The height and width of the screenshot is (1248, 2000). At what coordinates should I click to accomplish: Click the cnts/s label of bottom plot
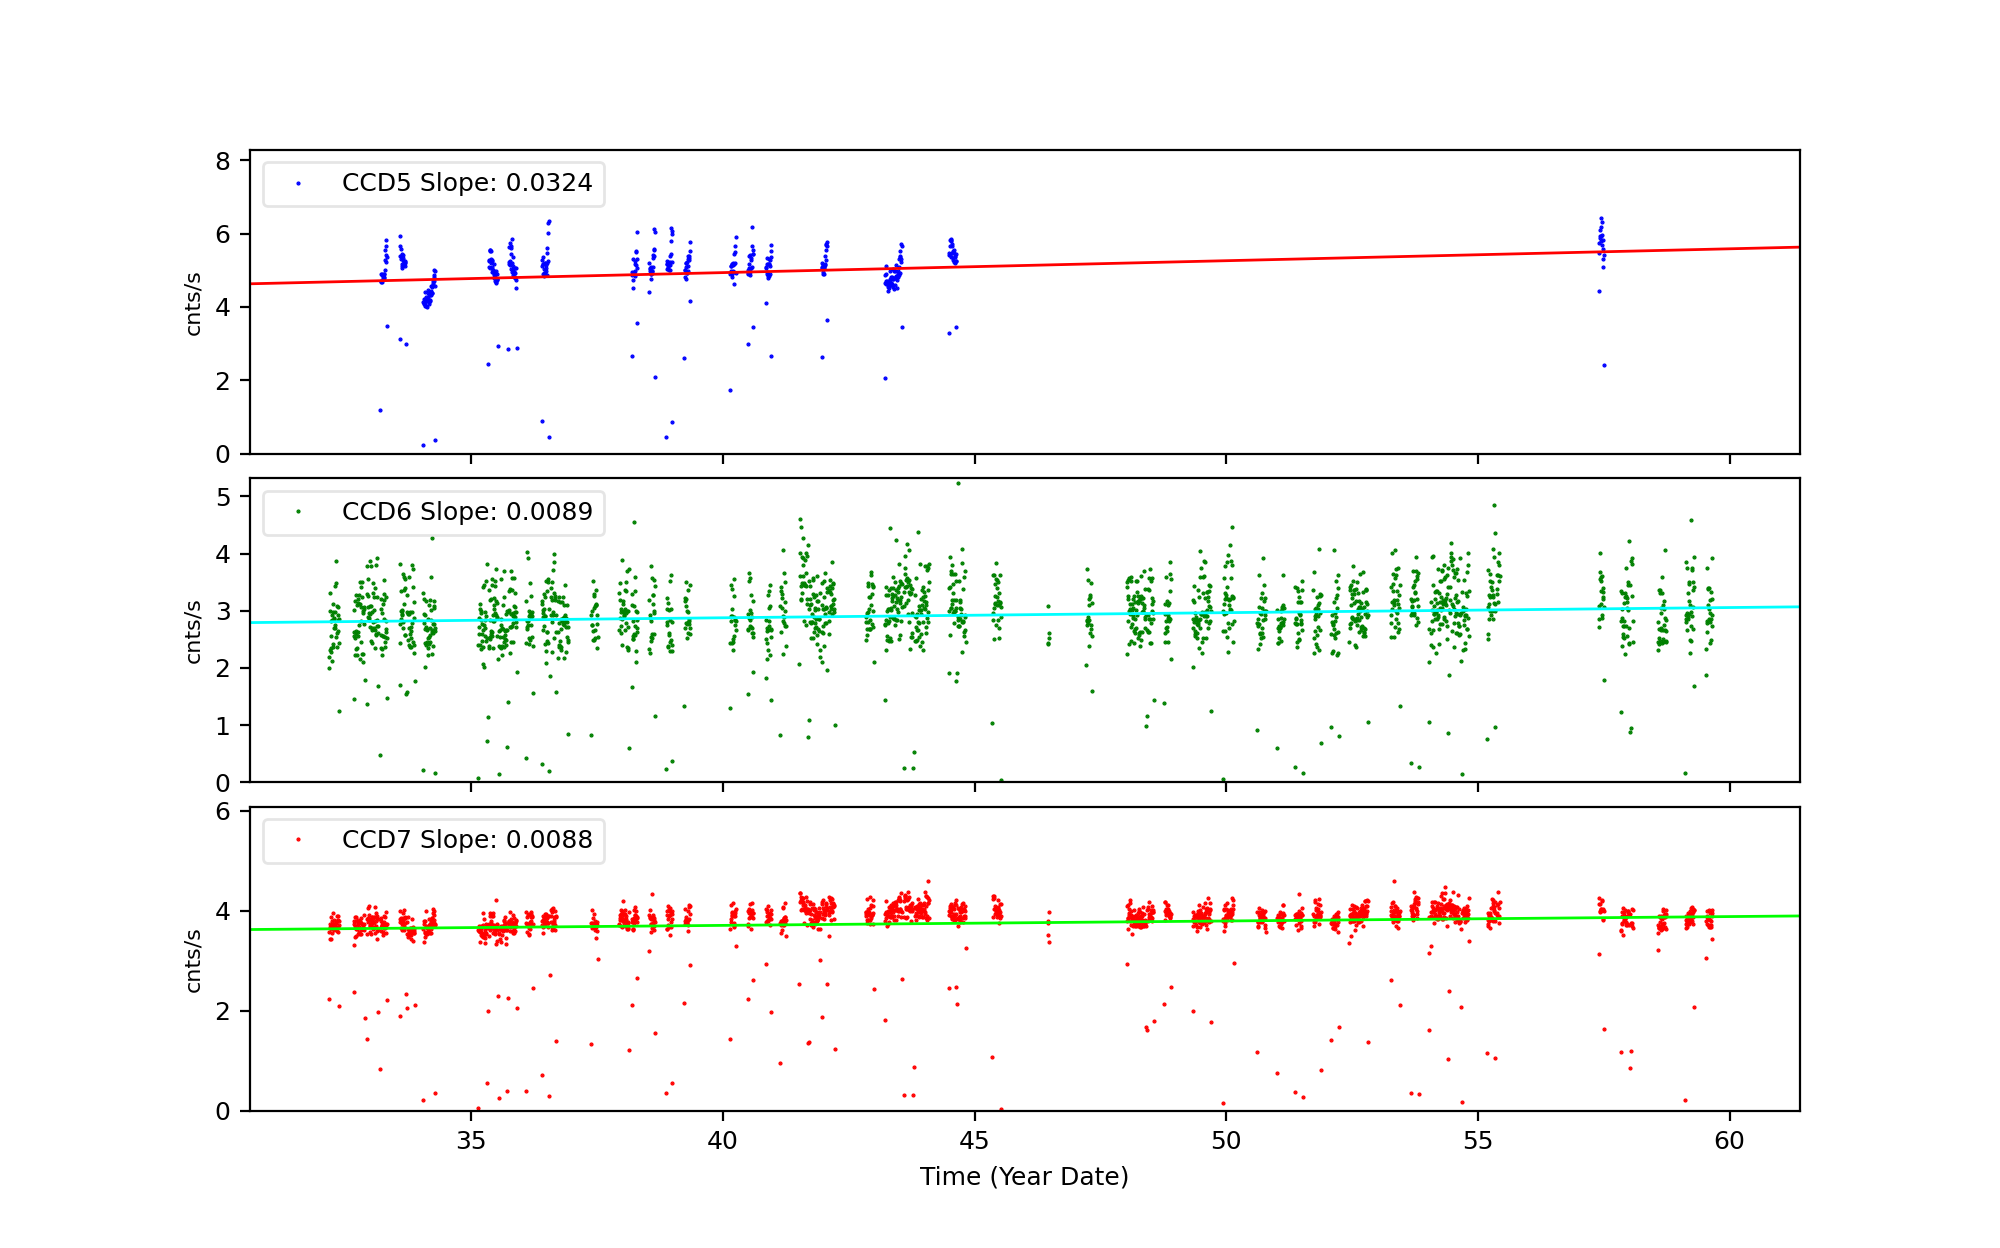[194, 960]
